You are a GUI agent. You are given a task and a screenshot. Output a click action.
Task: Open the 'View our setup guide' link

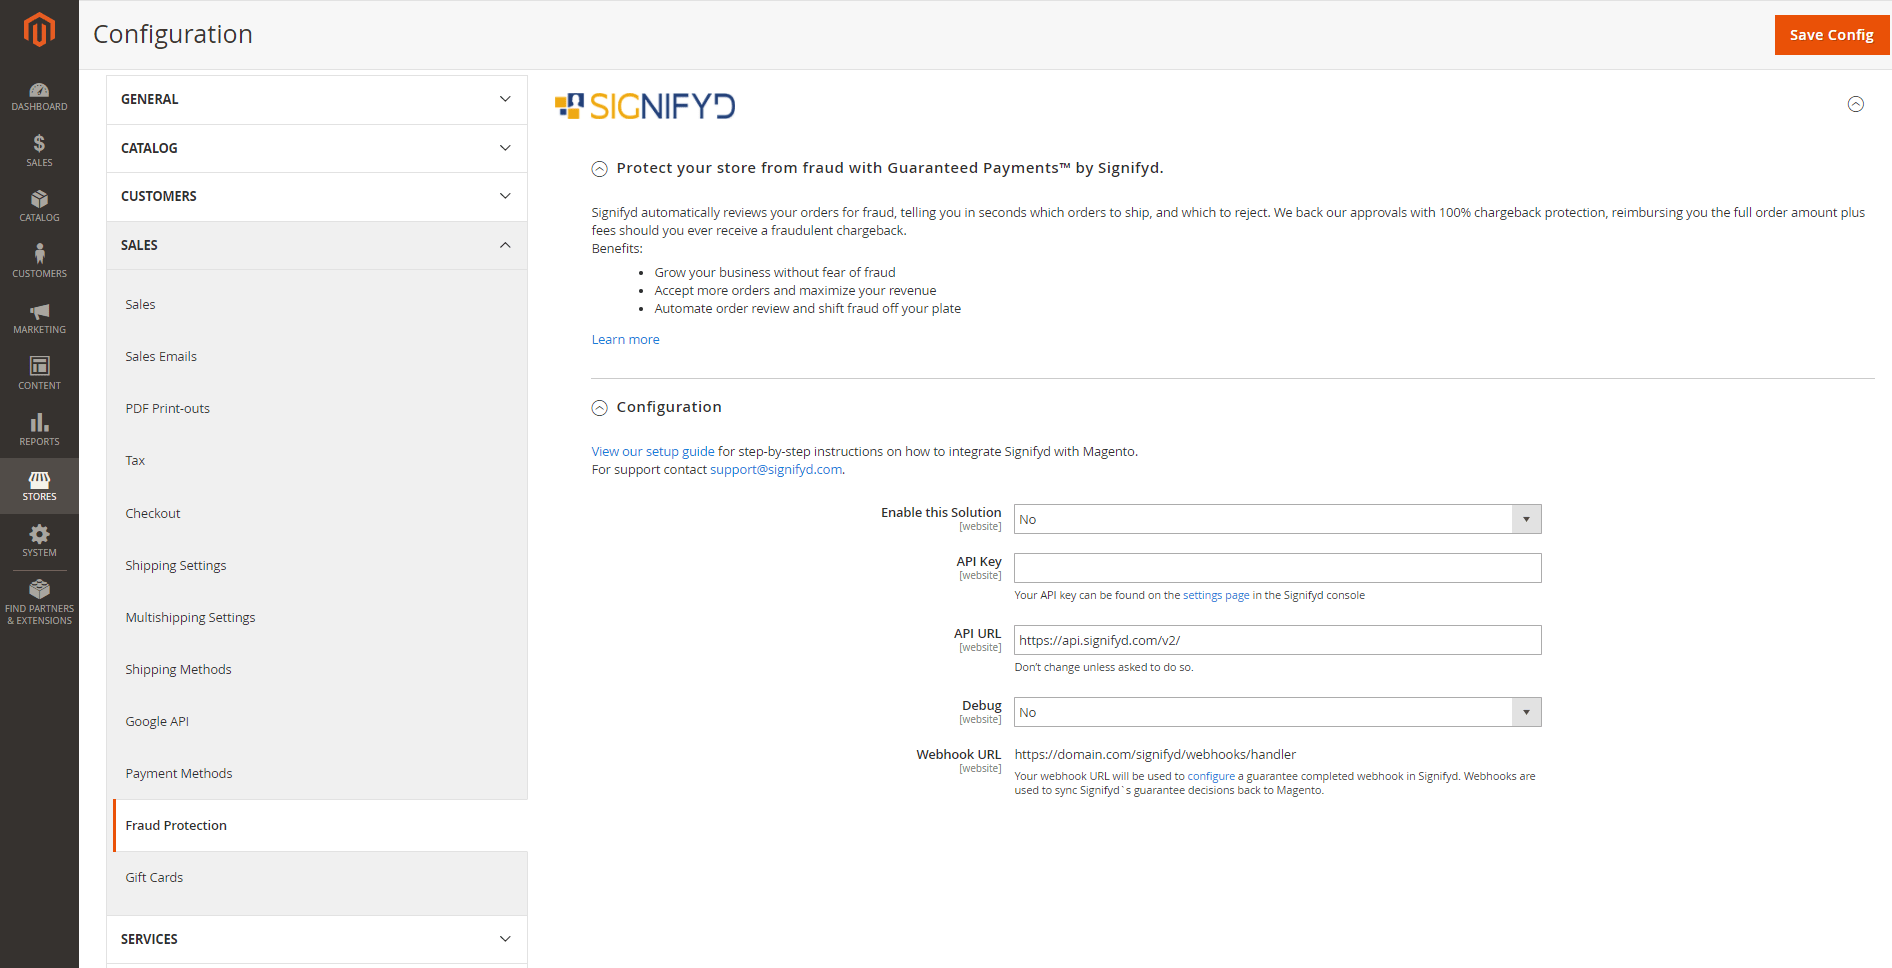[653, 451]
